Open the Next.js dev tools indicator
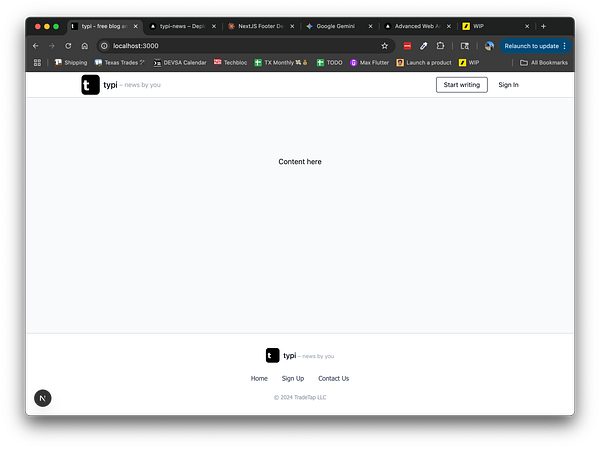The height and width of the screenshot is (449, 600). pyautogui.click(x=42, y=398)
